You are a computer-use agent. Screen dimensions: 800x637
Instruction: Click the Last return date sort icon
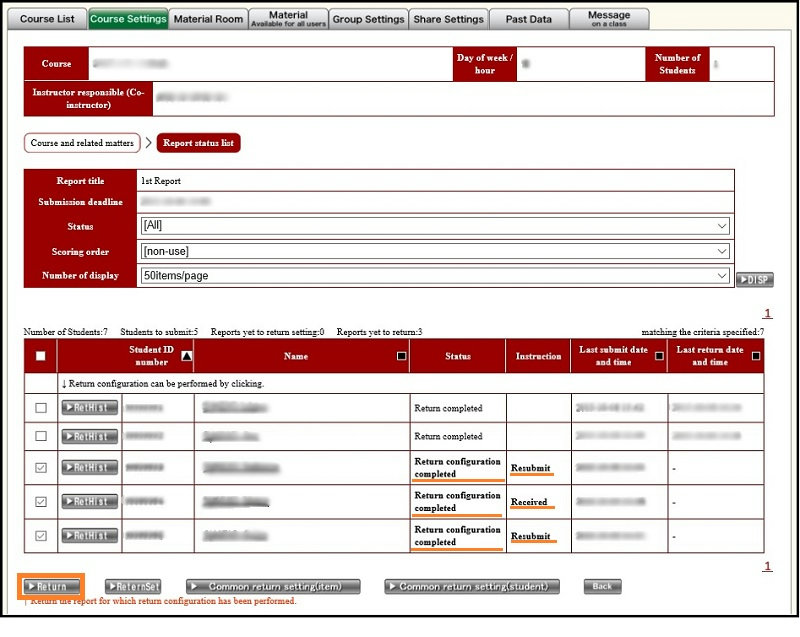[x=756, y=355]
